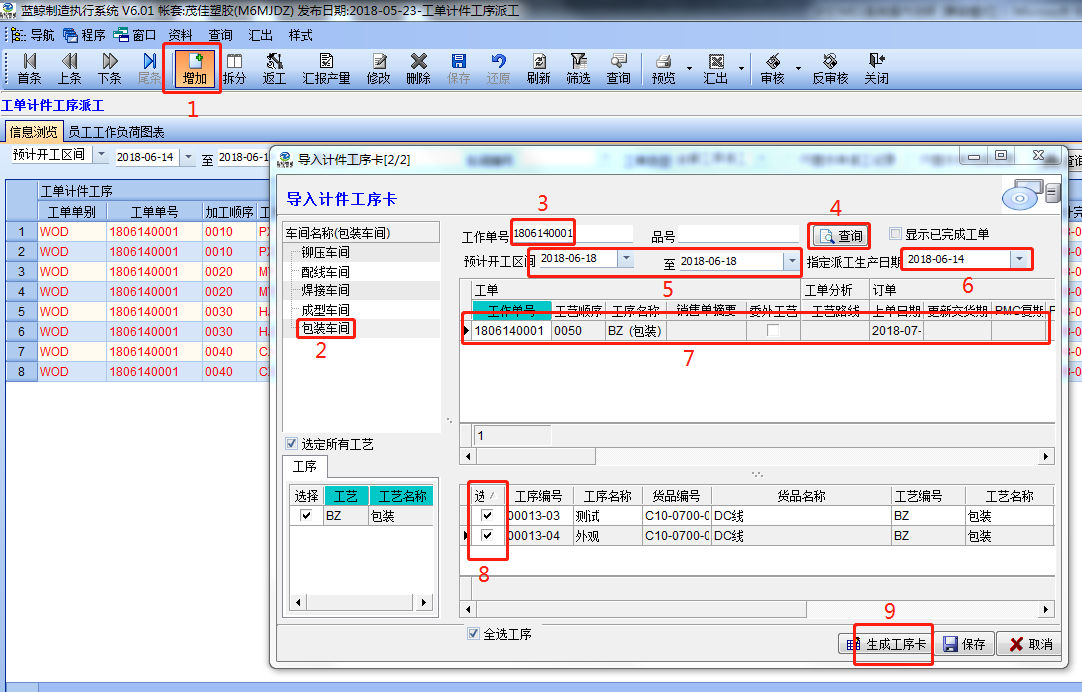
Task: Open the 资料 menu
Action: (180, 34)
